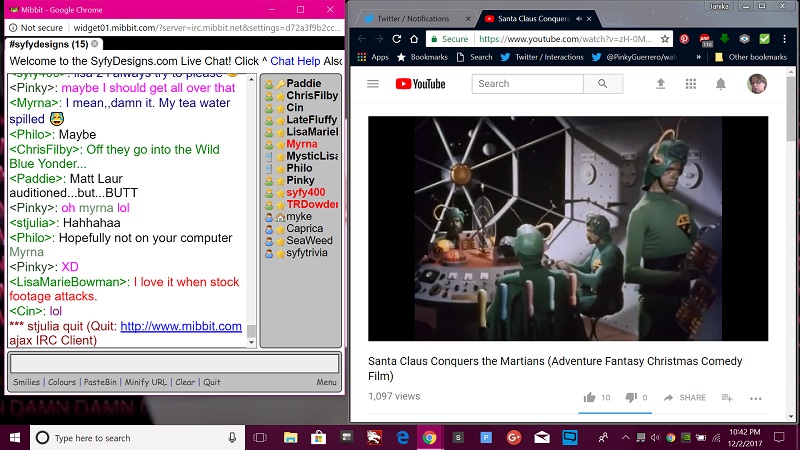Click the Pinterest extension icon

(x=684, y=39)
